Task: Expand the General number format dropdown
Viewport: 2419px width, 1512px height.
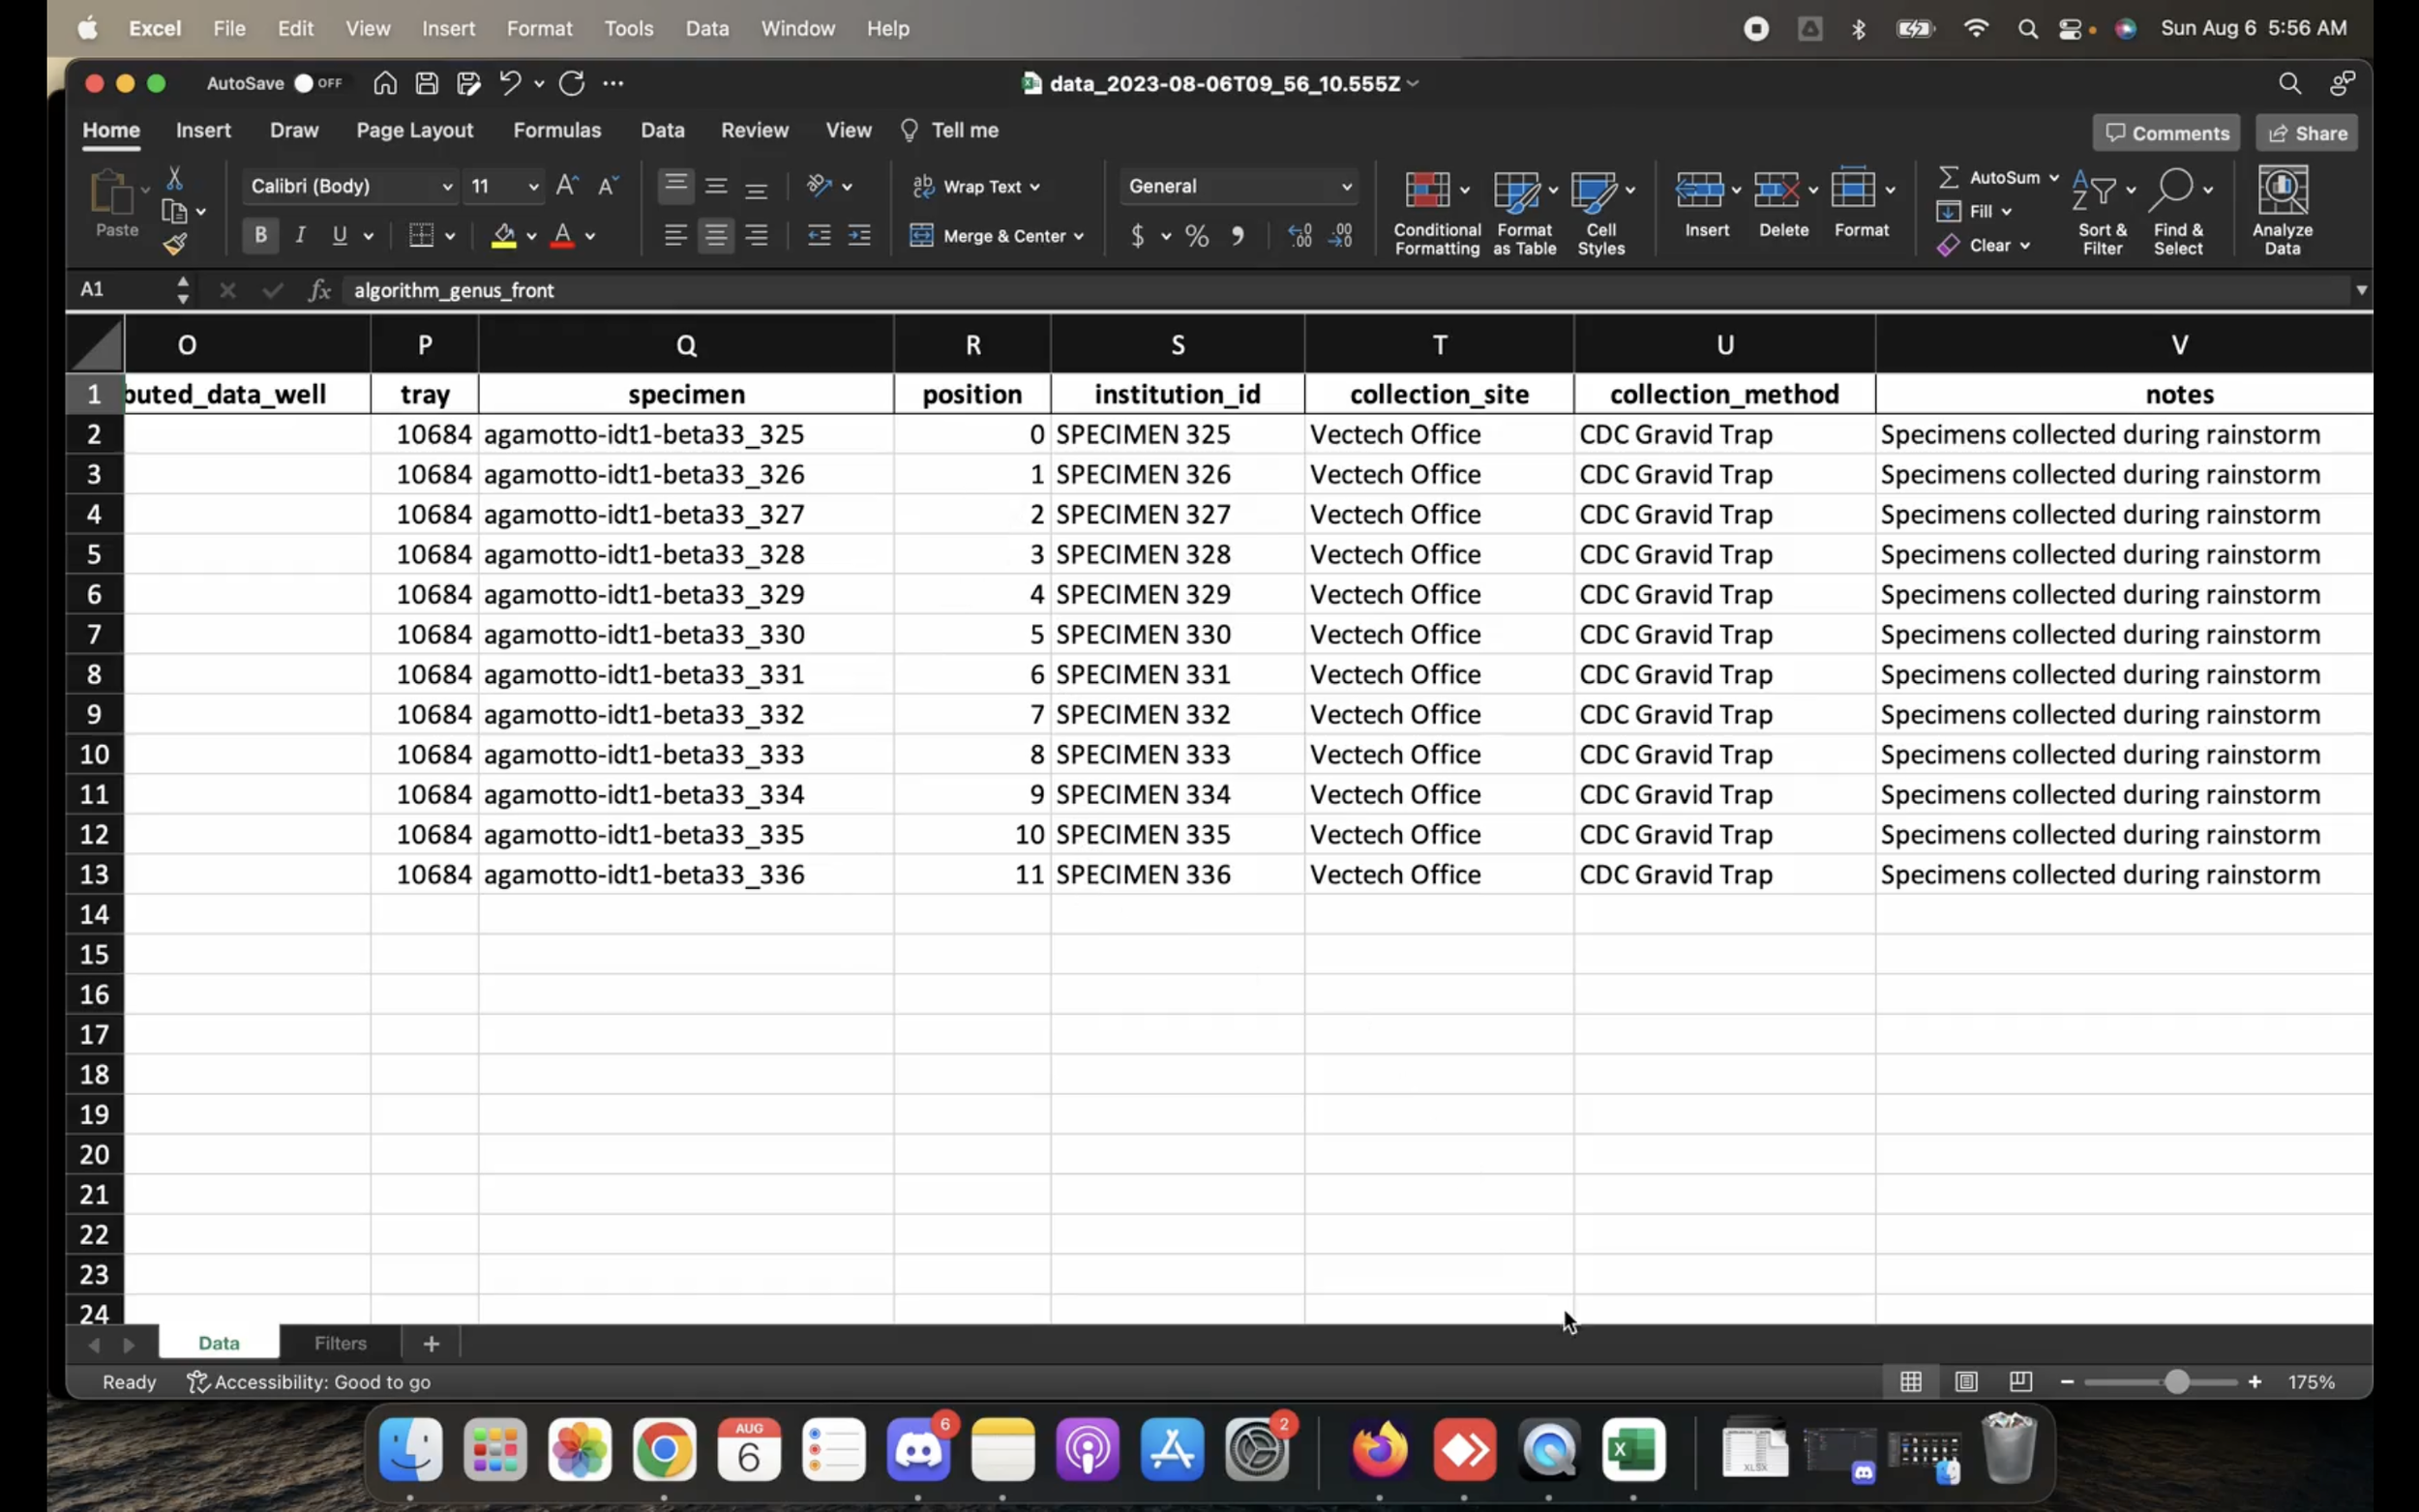Action: [x=1346, y=186]
